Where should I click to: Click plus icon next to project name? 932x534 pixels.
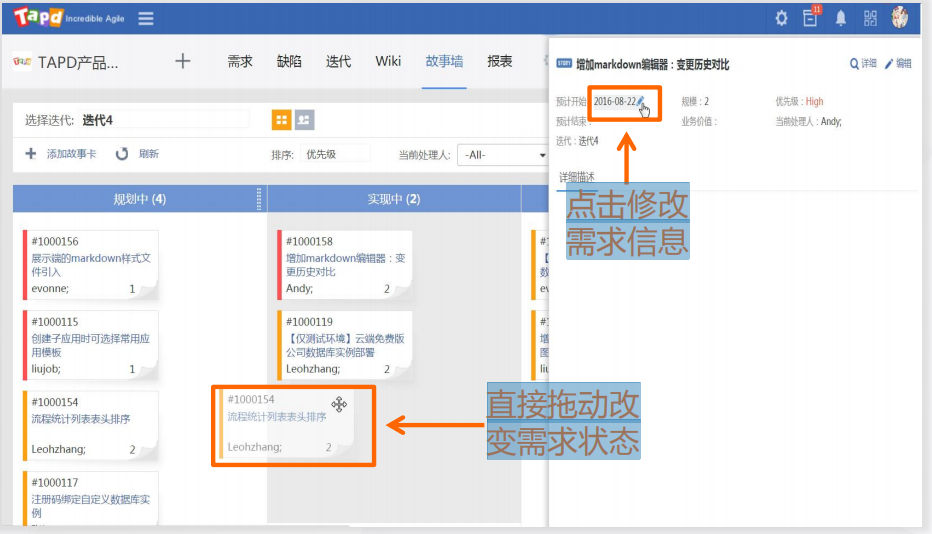point(182,61)
